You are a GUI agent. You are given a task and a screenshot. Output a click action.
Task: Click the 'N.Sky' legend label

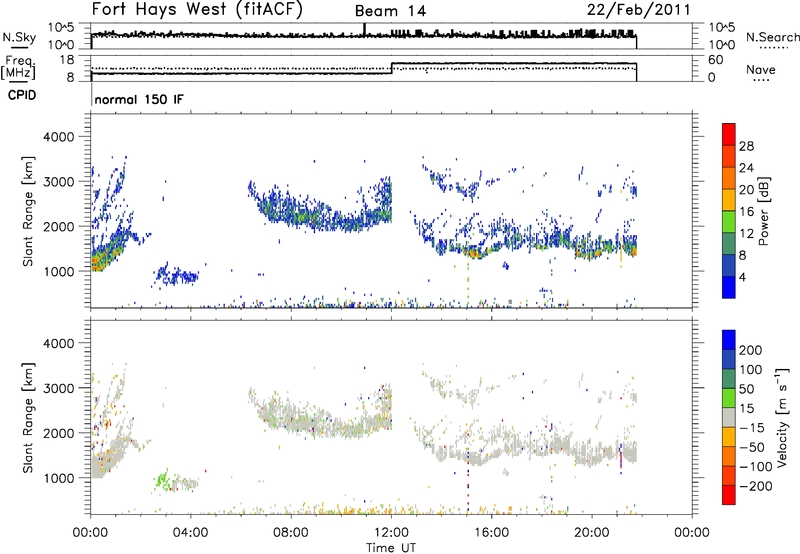pyautogui.click(x=19, y=37)
